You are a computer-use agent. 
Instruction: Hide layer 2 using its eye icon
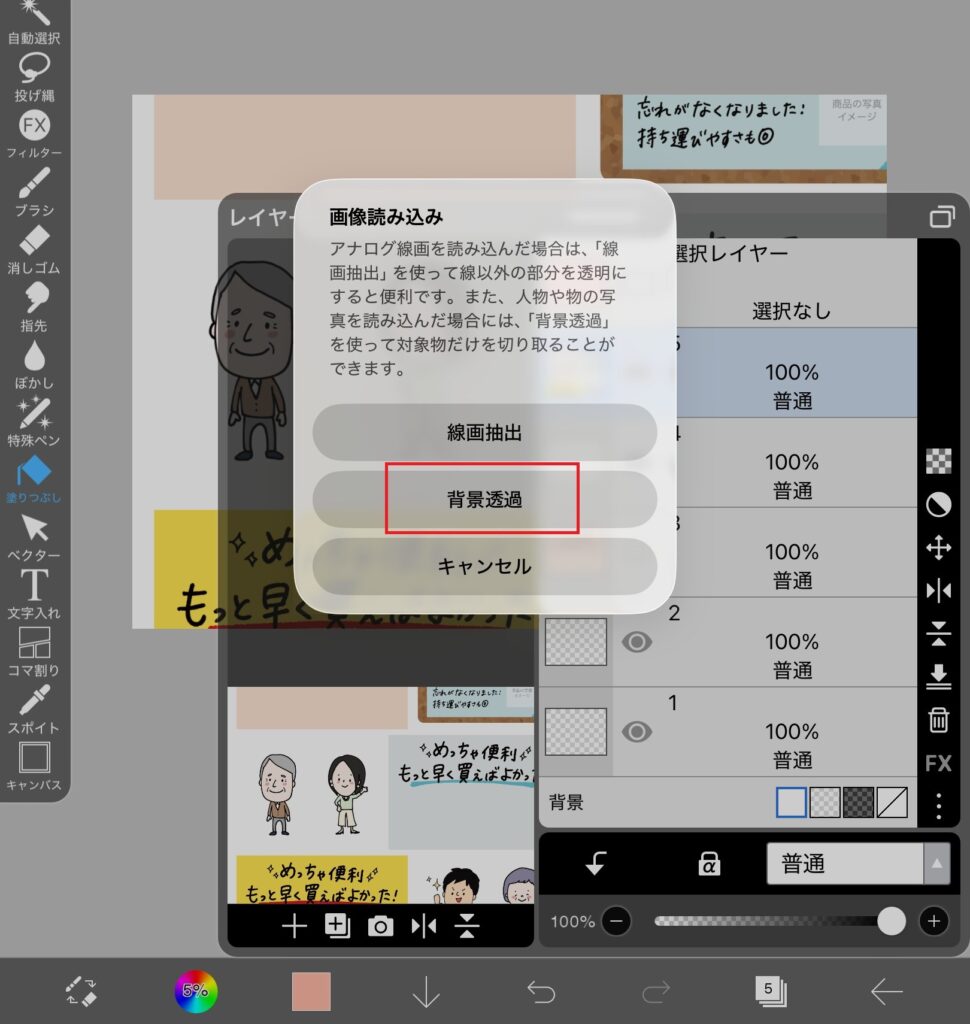[x=637, y=642]
